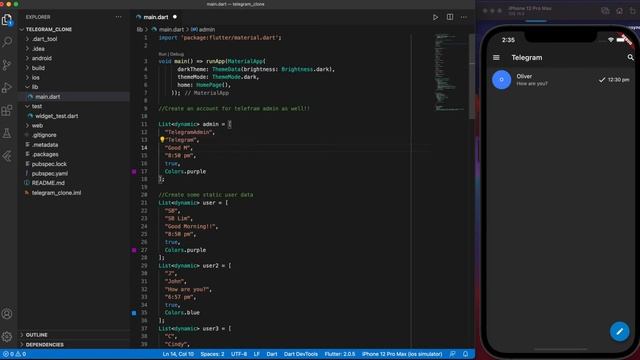Select the main.dart editor tab

pyautogui.click(x=156, y=17)
